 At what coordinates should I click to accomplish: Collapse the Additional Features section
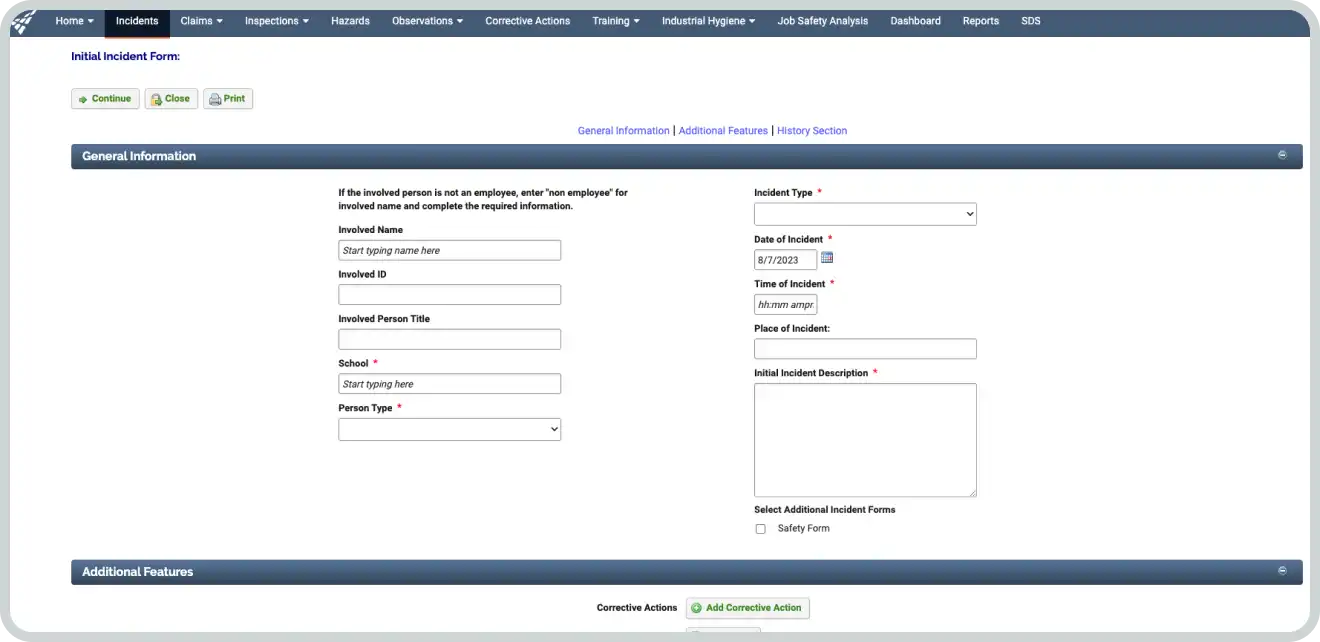1282,571
